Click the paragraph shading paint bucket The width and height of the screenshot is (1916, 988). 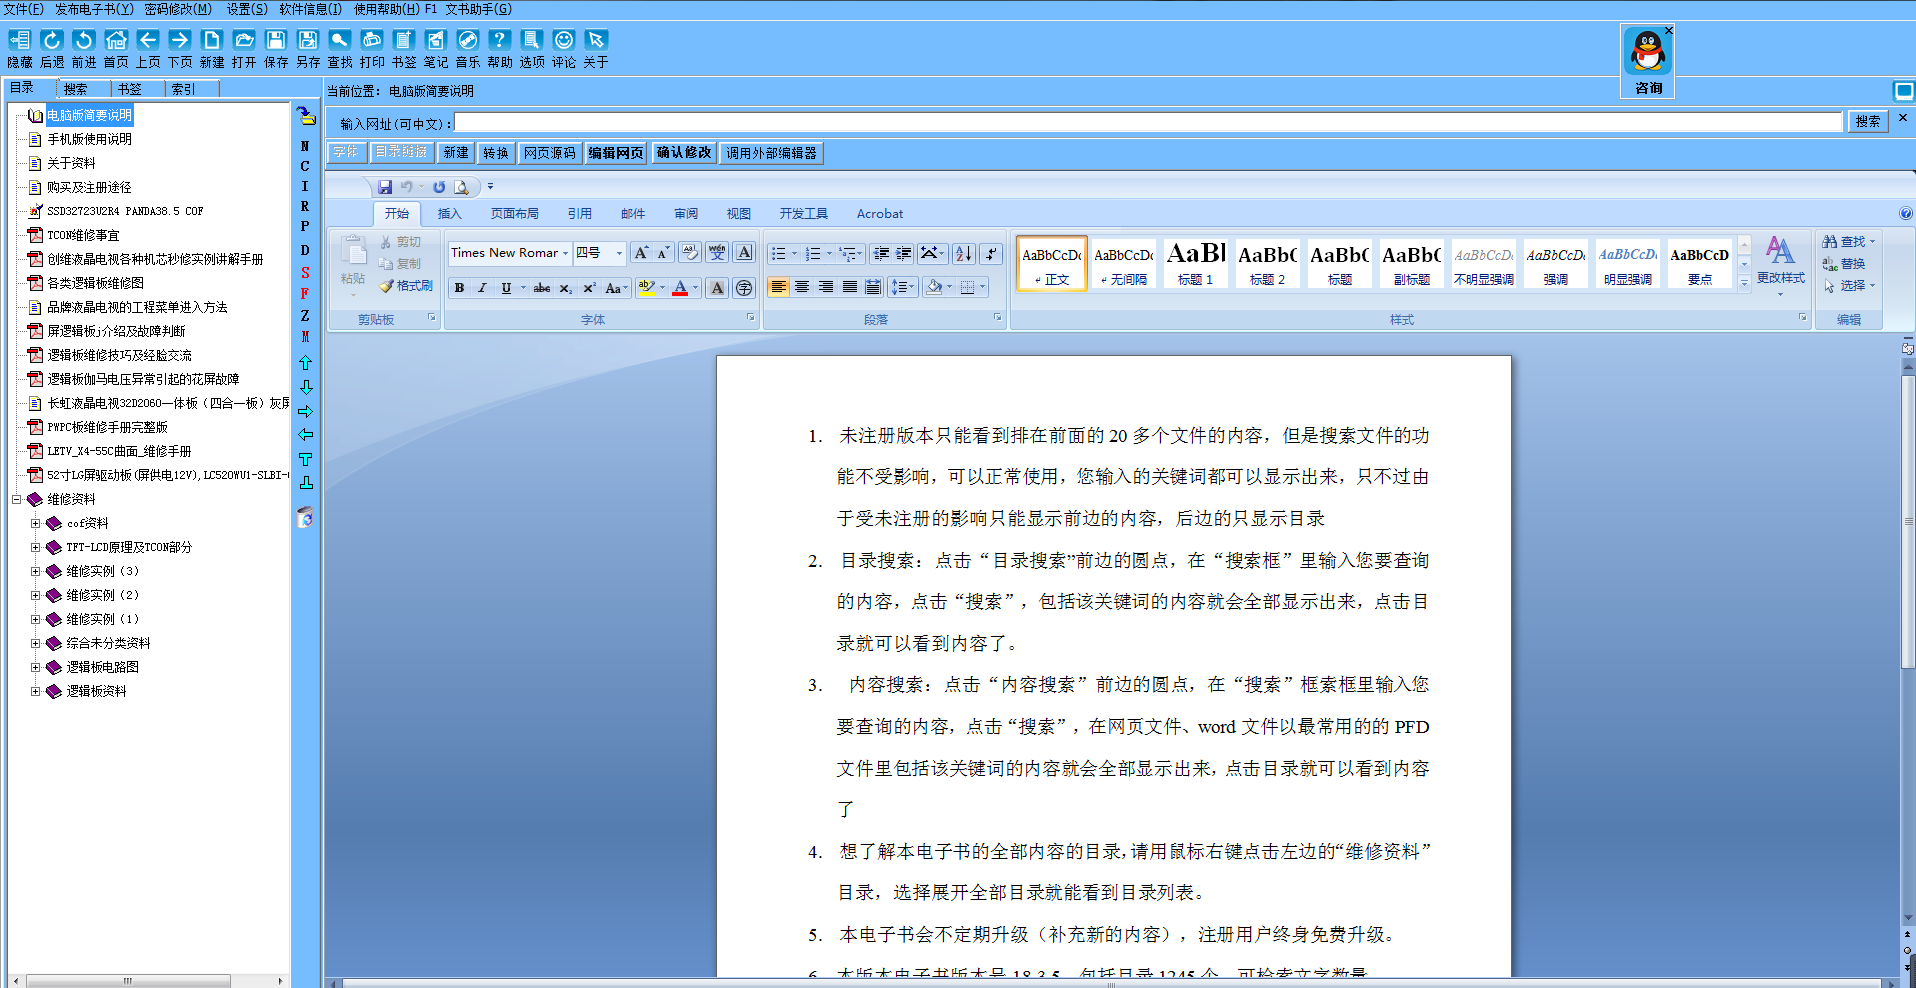coord(934,287)
